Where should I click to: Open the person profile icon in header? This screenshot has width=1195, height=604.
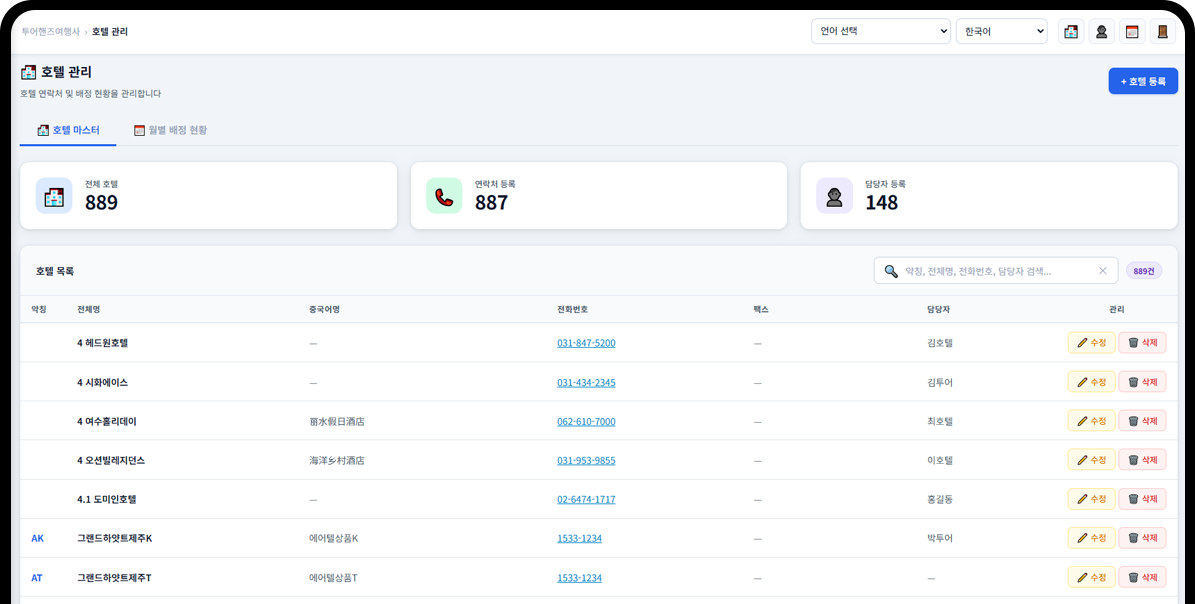(x=1101, y=32)
